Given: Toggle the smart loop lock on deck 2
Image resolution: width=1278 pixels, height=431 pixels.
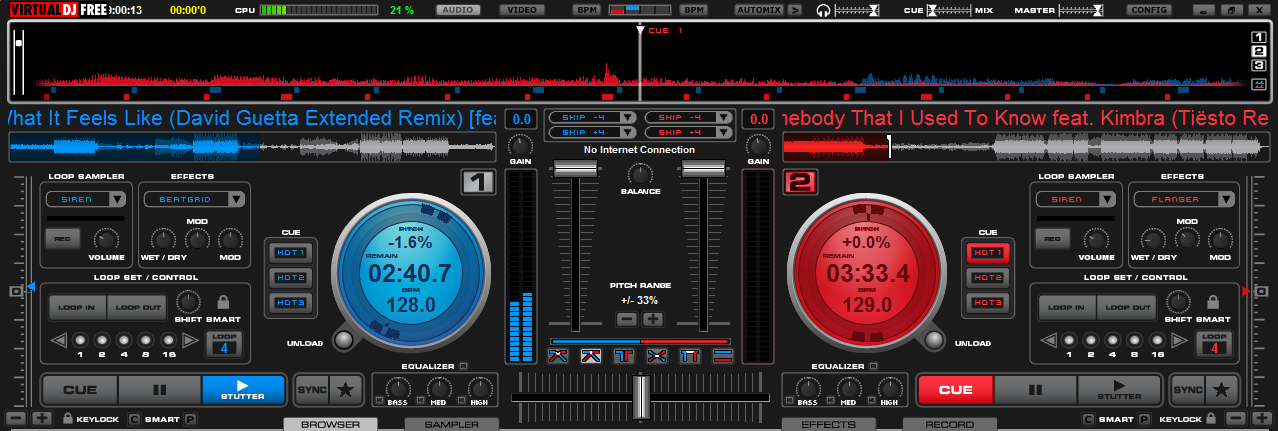Looking at the screenshot, I should (x=1212, y=302).
